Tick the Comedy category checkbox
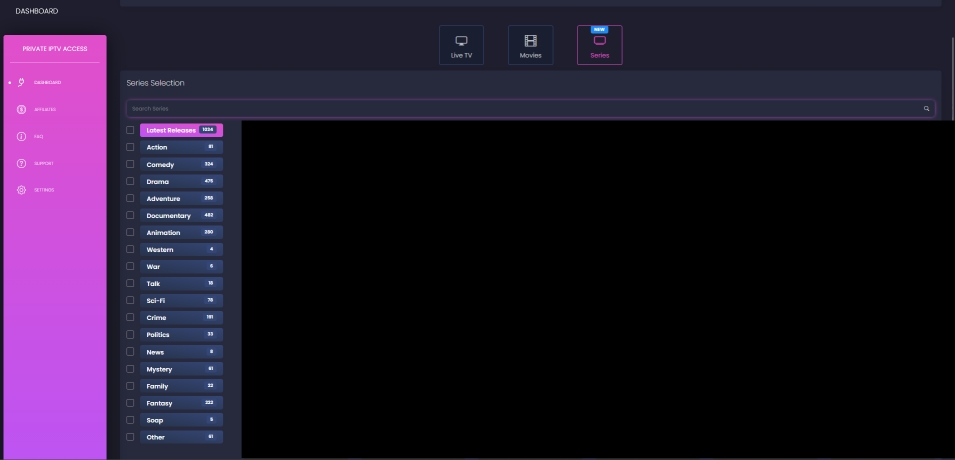Viewport: 955px width, 460px height. [130, 164]
